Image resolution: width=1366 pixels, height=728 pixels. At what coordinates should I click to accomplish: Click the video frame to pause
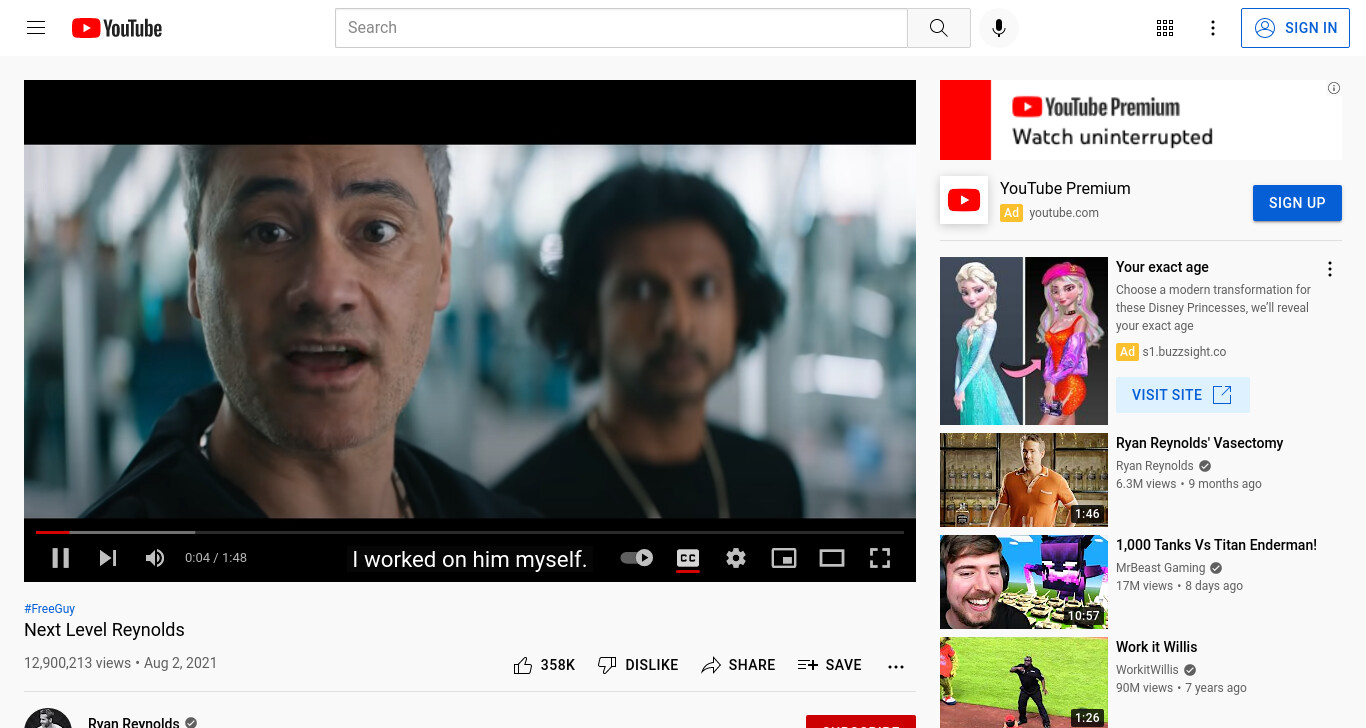tap(470, 330)
